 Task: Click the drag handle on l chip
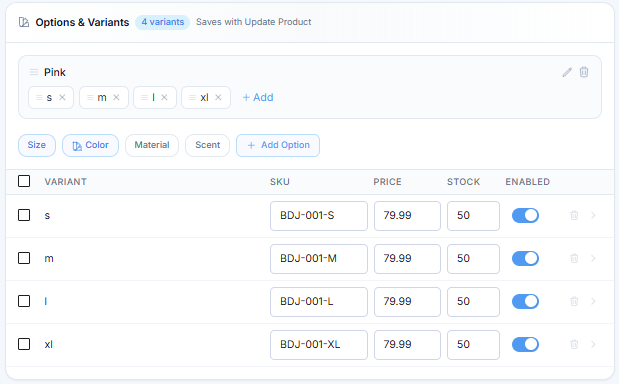[144, 97]
